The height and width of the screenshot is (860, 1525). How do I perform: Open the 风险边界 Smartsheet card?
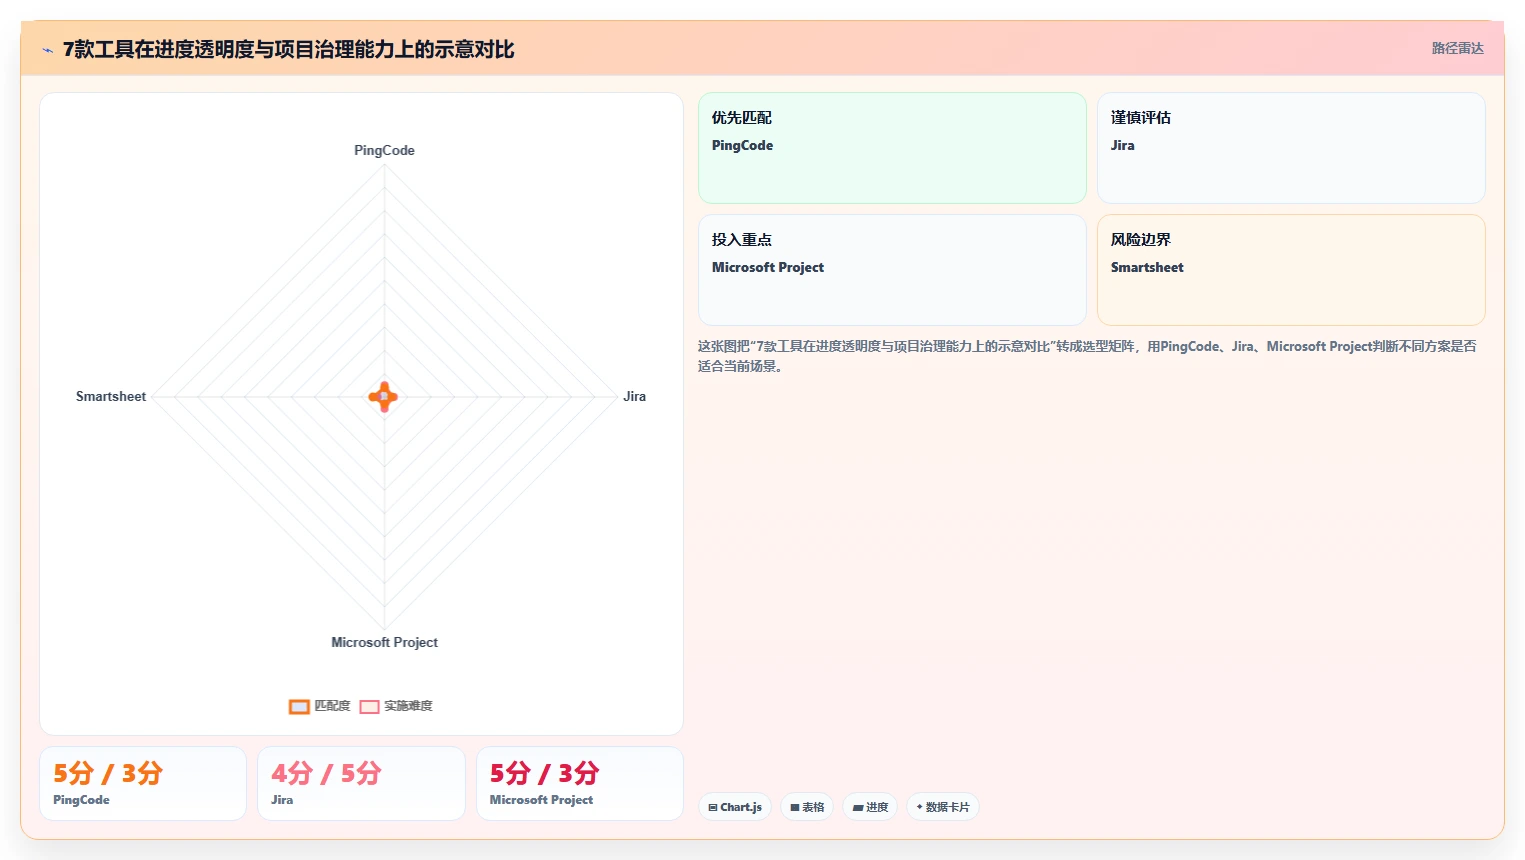click(x=1291, y=270)
